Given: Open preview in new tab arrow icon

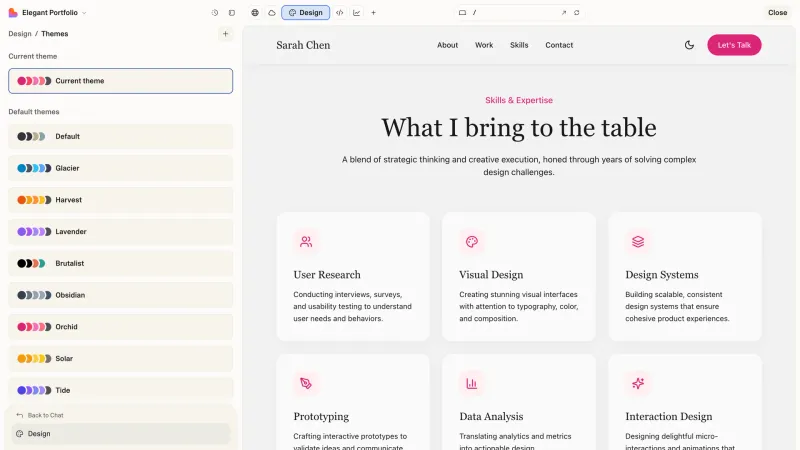Looking at the screenshot, I should click(x=564, y=13).
